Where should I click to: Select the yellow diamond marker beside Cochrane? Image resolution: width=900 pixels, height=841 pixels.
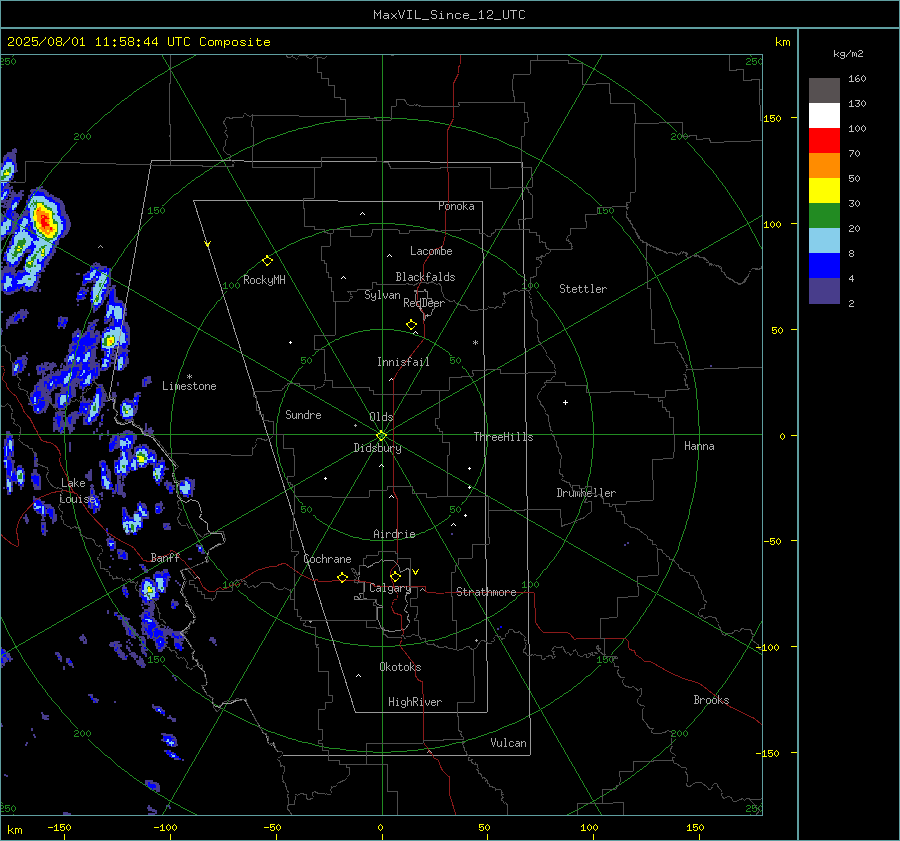pos(342,577)
